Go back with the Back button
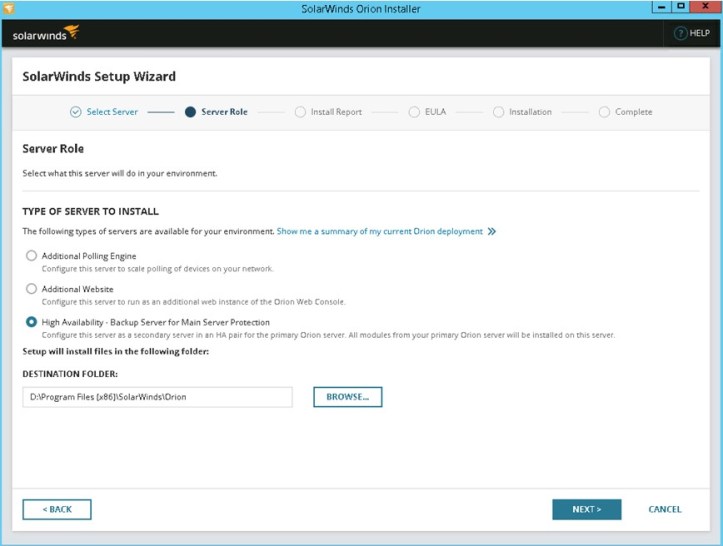The height and width of the screenshot is (546, 723). (x=57, y=509)
